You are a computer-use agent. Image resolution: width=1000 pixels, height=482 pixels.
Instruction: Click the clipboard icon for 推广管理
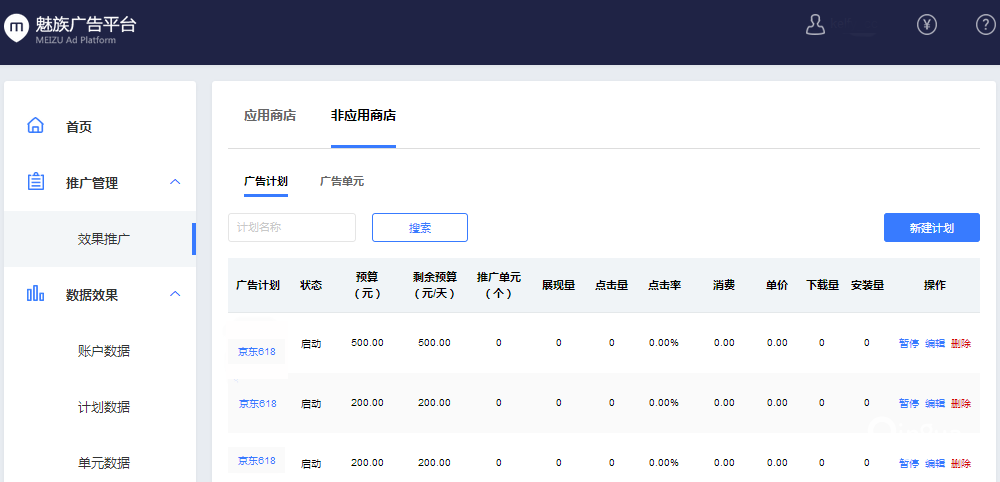[x=36, y=182]
